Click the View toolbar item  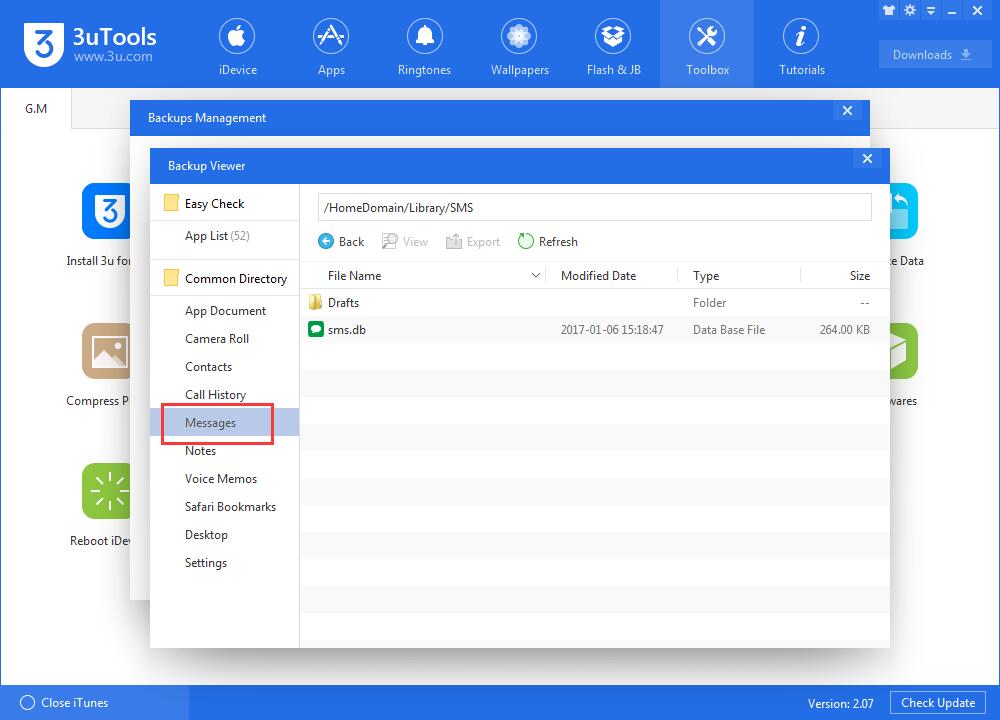[404, 242]
